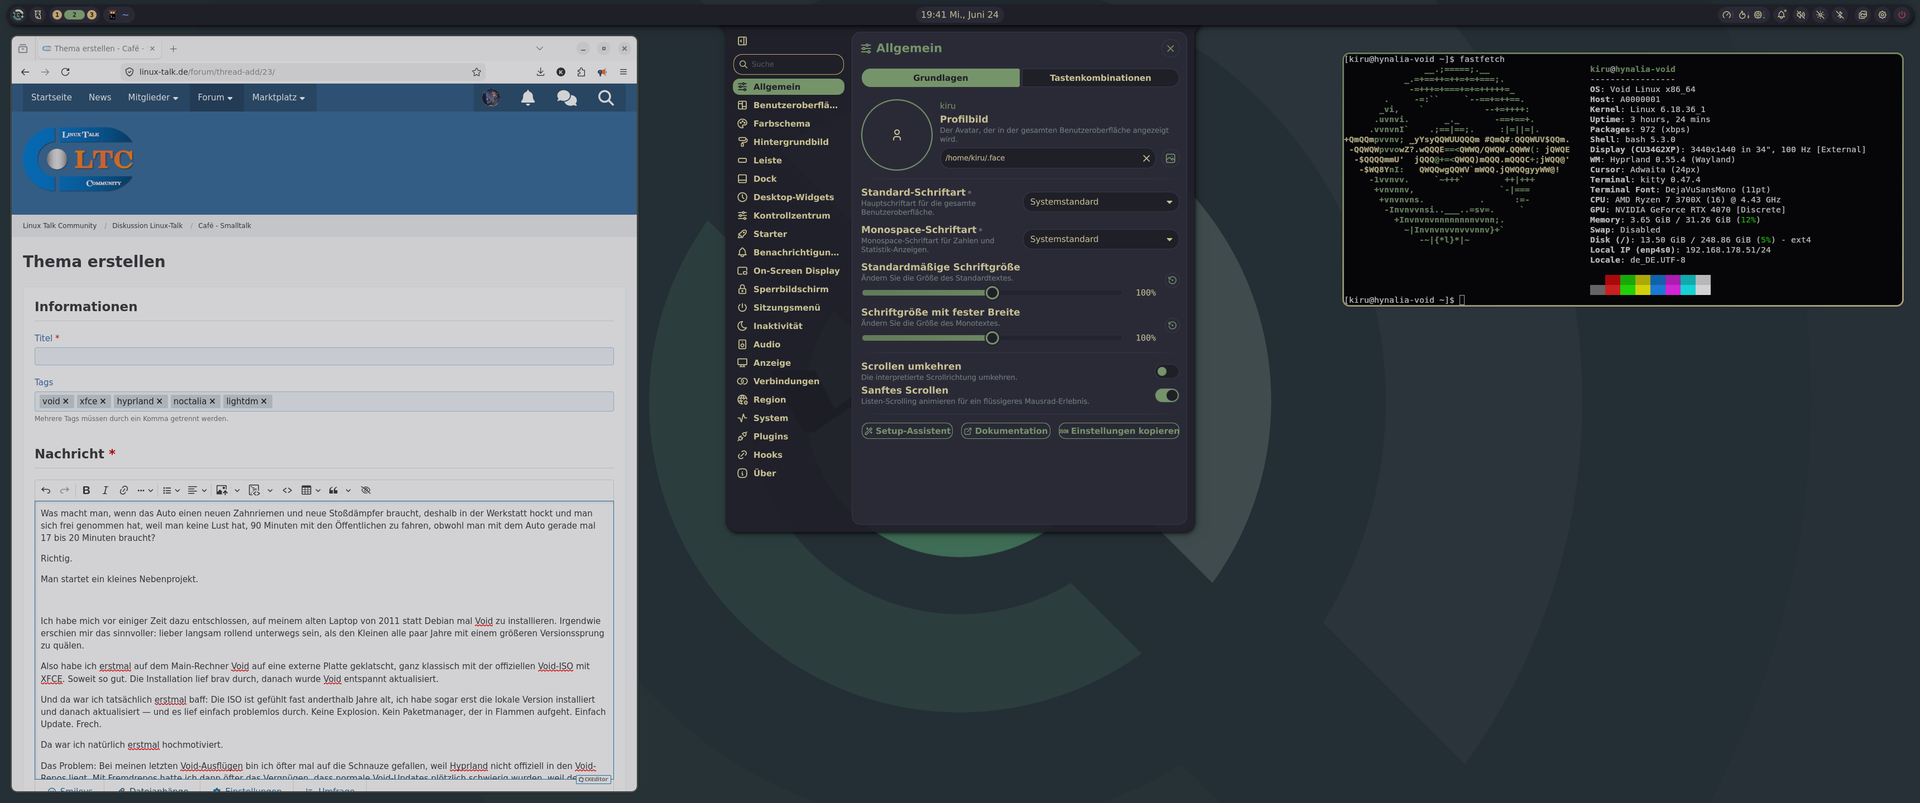This screenshot has height=803, width=1920.
Task: Click the clock '19:41 Mi., Juni 24'
Action: [x=960, y=15]
